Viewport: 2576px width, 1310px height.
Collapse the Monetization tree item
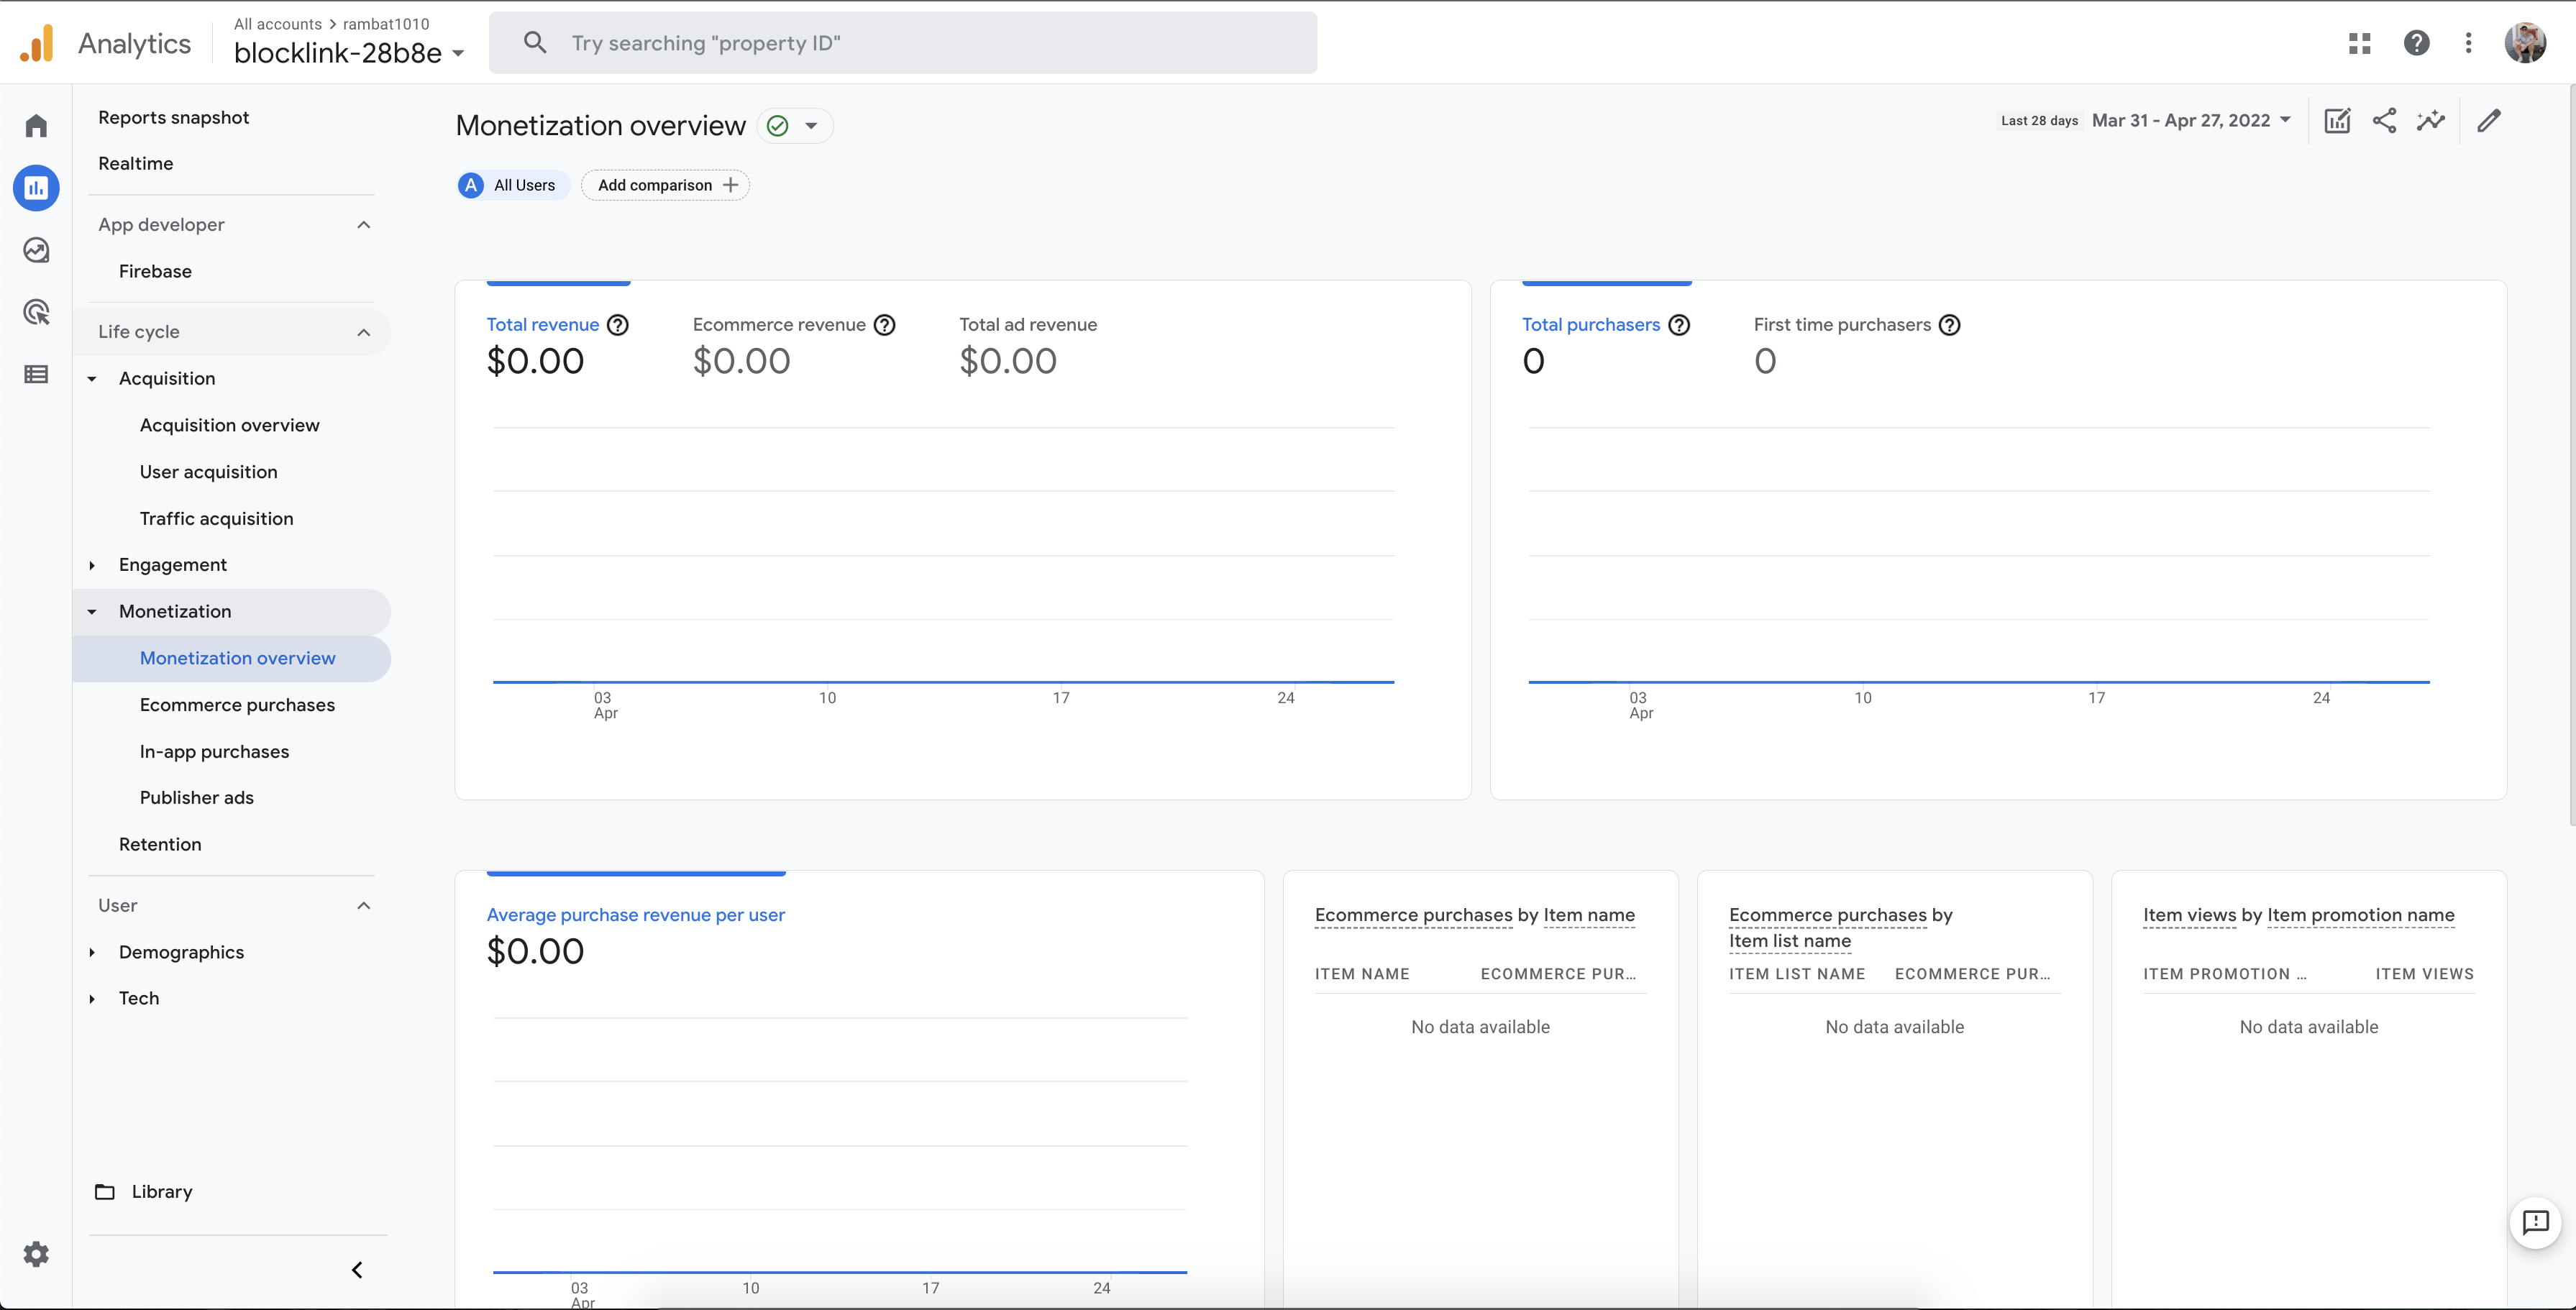(x=92, y=612)
